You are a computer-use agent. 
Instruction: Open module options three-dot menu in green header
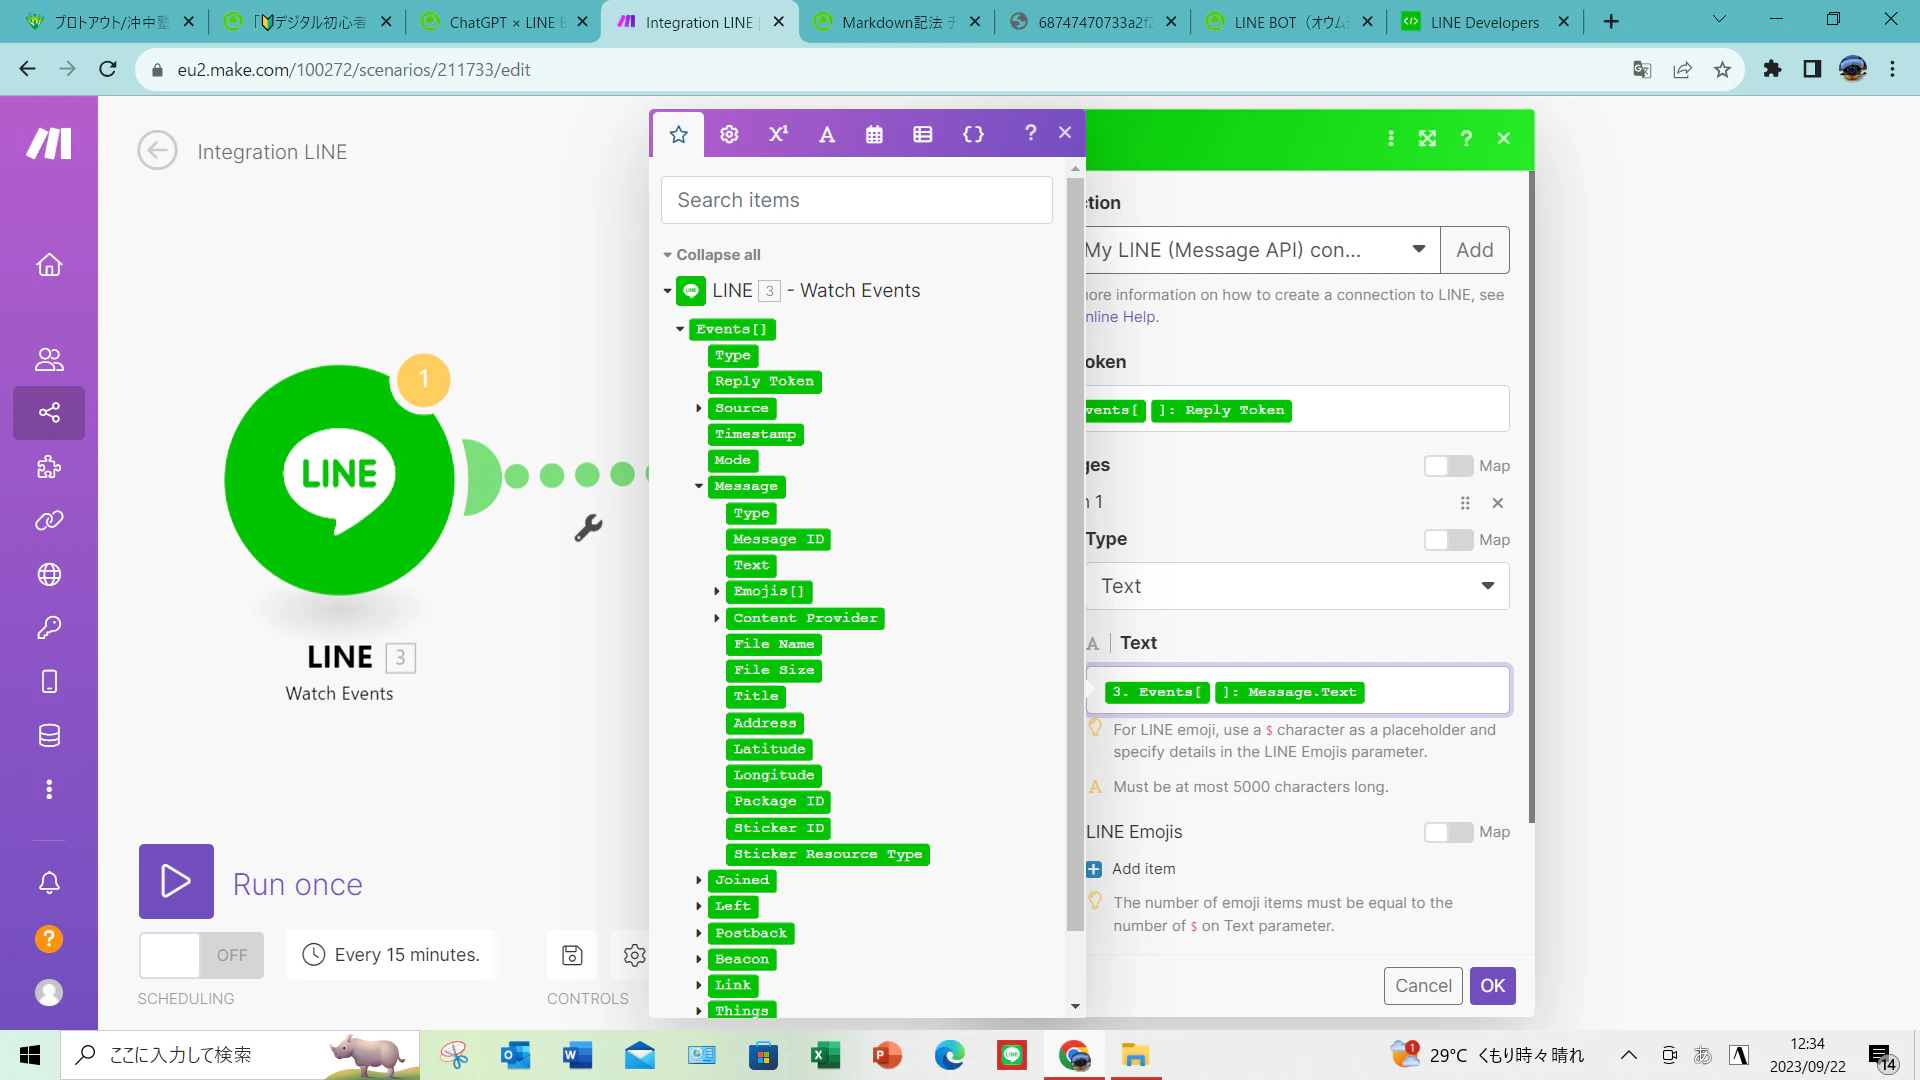pos(1391,139)
